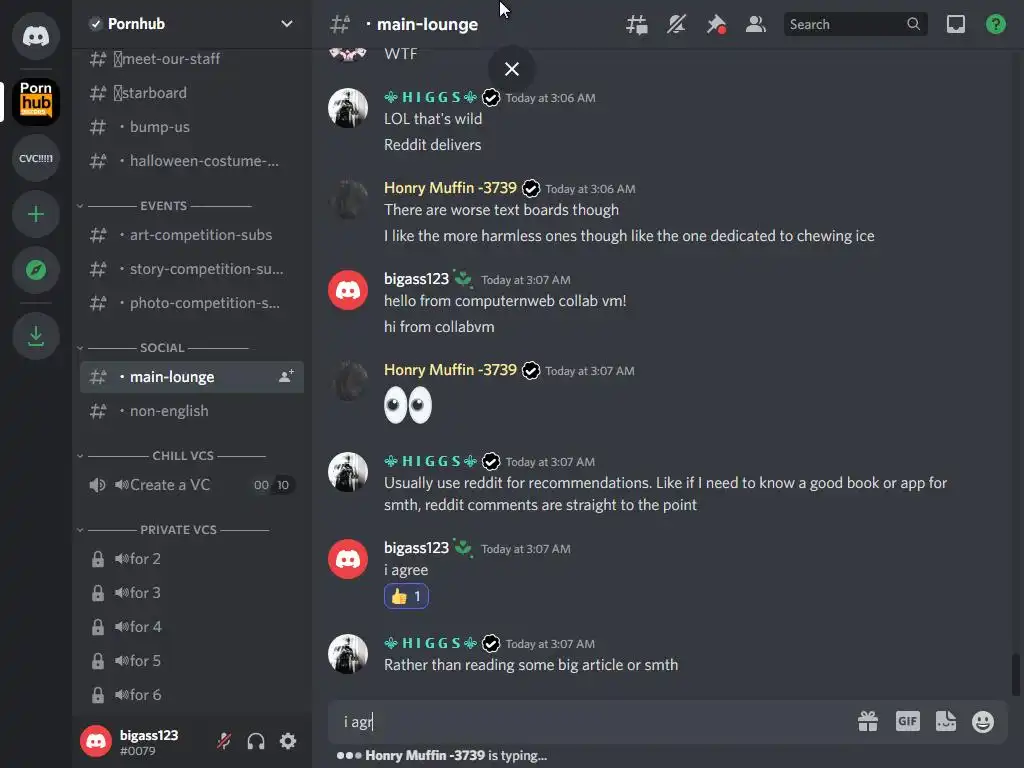Open the green help icon
The image size is (1024, 768).
(995, 25)
